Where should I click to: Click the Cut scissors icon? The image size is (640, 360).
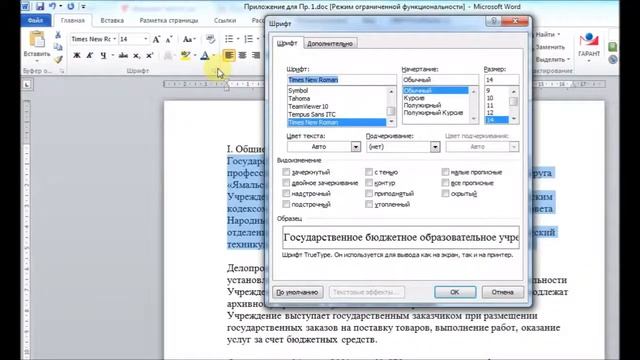tap(58, 36)
